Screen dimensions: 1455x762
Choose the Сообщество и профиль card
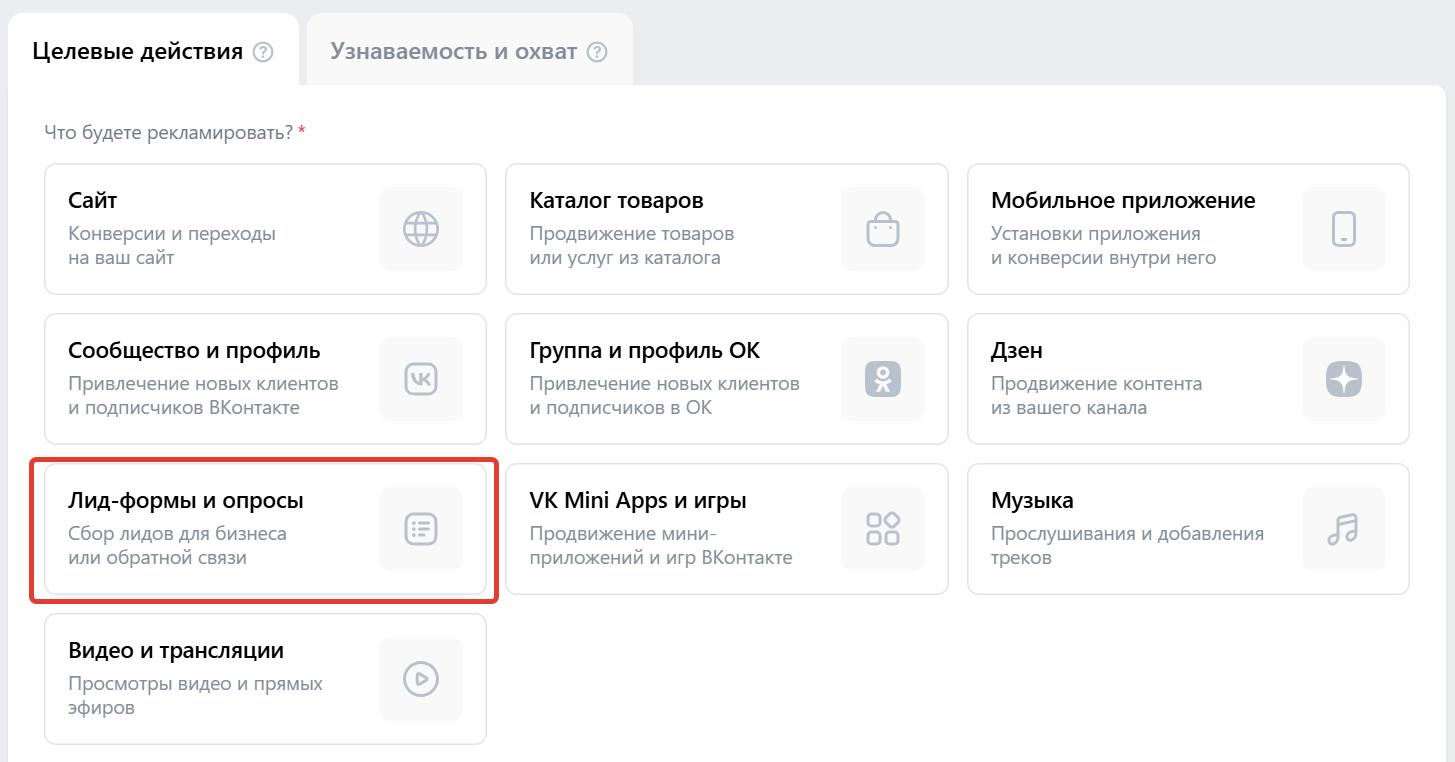tap(265, 379)
